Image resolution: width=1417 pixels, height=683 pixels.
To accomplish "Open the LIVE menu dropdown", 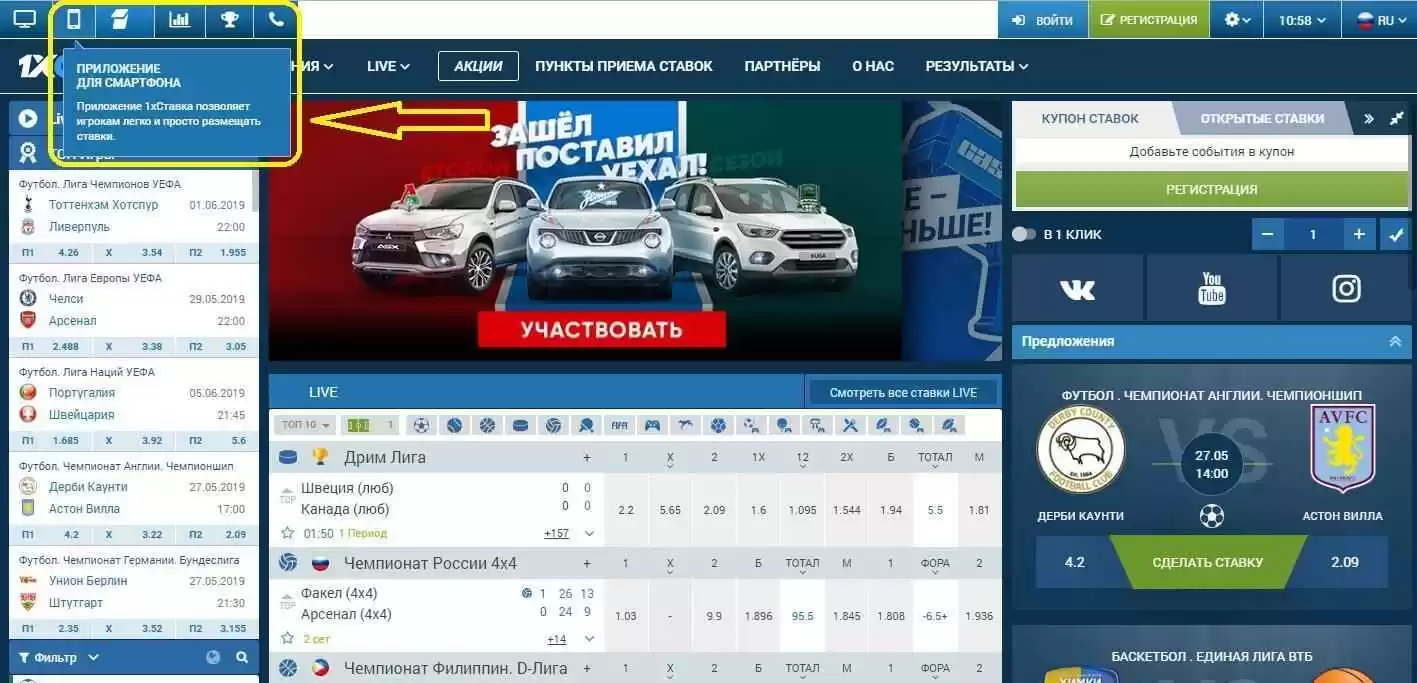I will click(x=388, y=66).
